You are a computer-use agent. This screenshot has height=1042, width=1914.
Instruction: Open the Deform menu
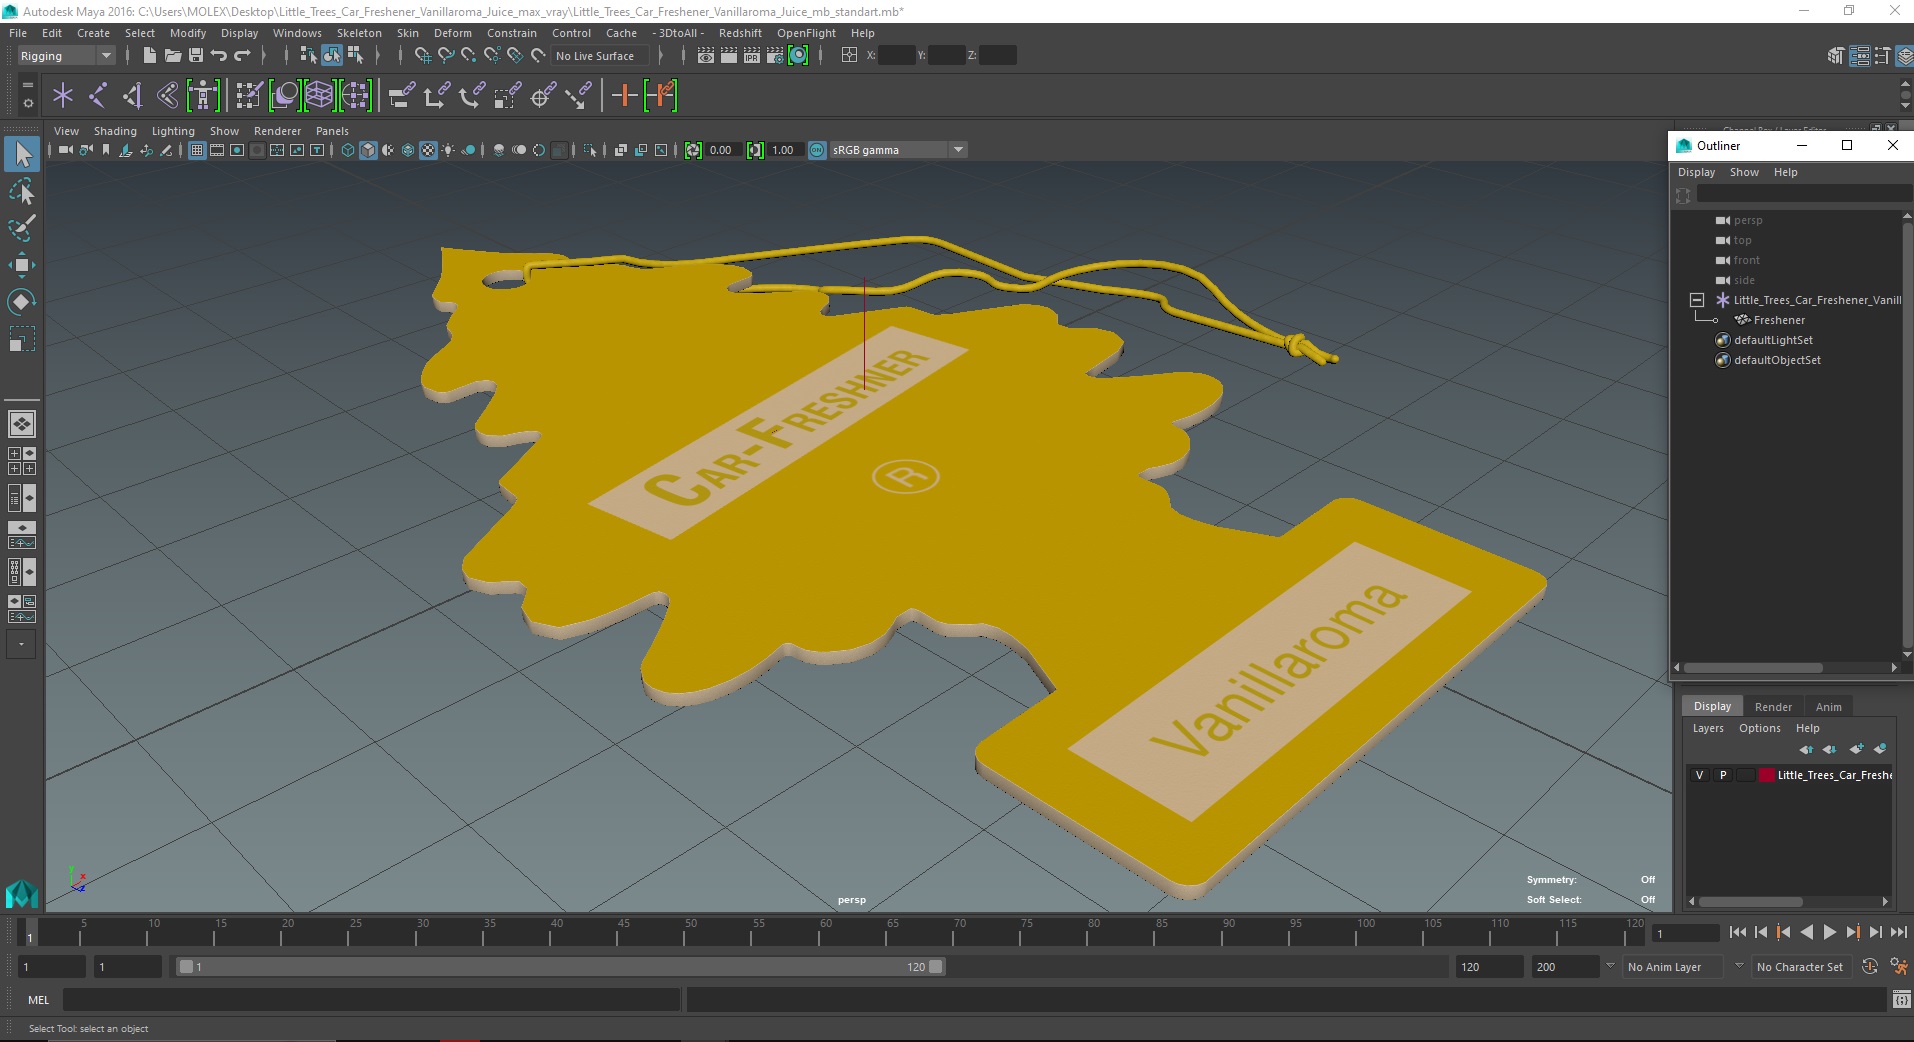[452, 33]
